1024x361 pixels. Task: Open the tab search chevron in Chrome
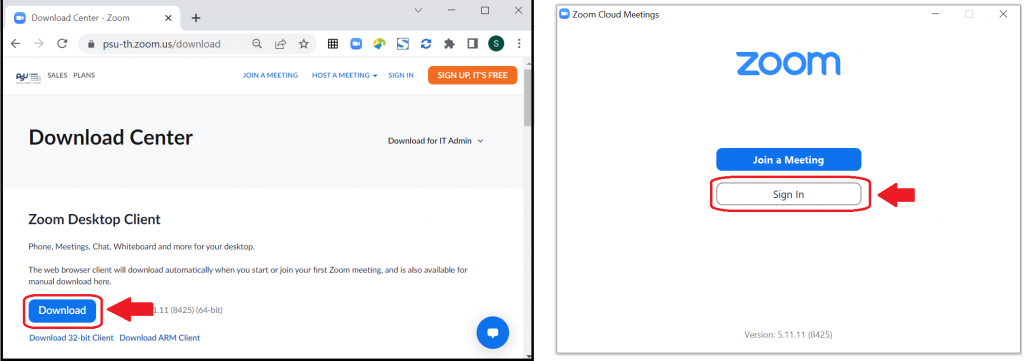point(419,10)
